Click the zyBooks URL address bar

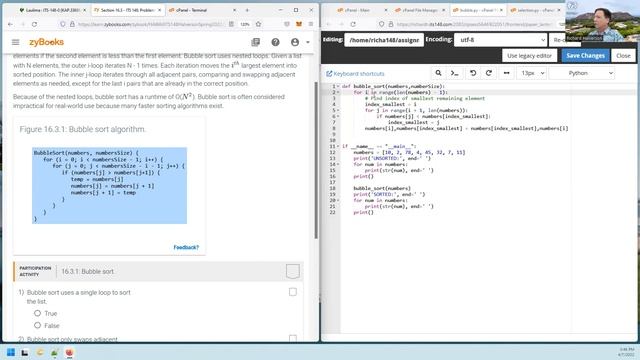[151, 24]
